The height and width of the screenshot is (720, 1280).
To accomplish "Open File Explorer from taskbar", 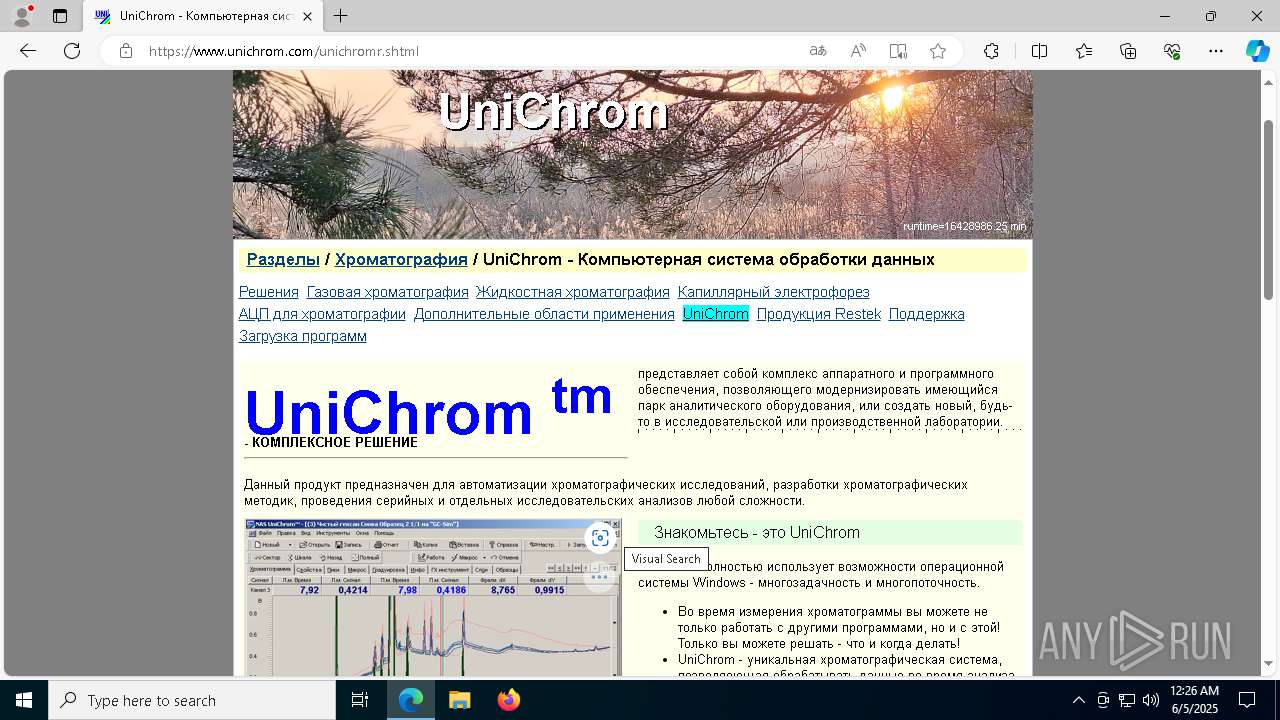I will click(x=460, y=700).
